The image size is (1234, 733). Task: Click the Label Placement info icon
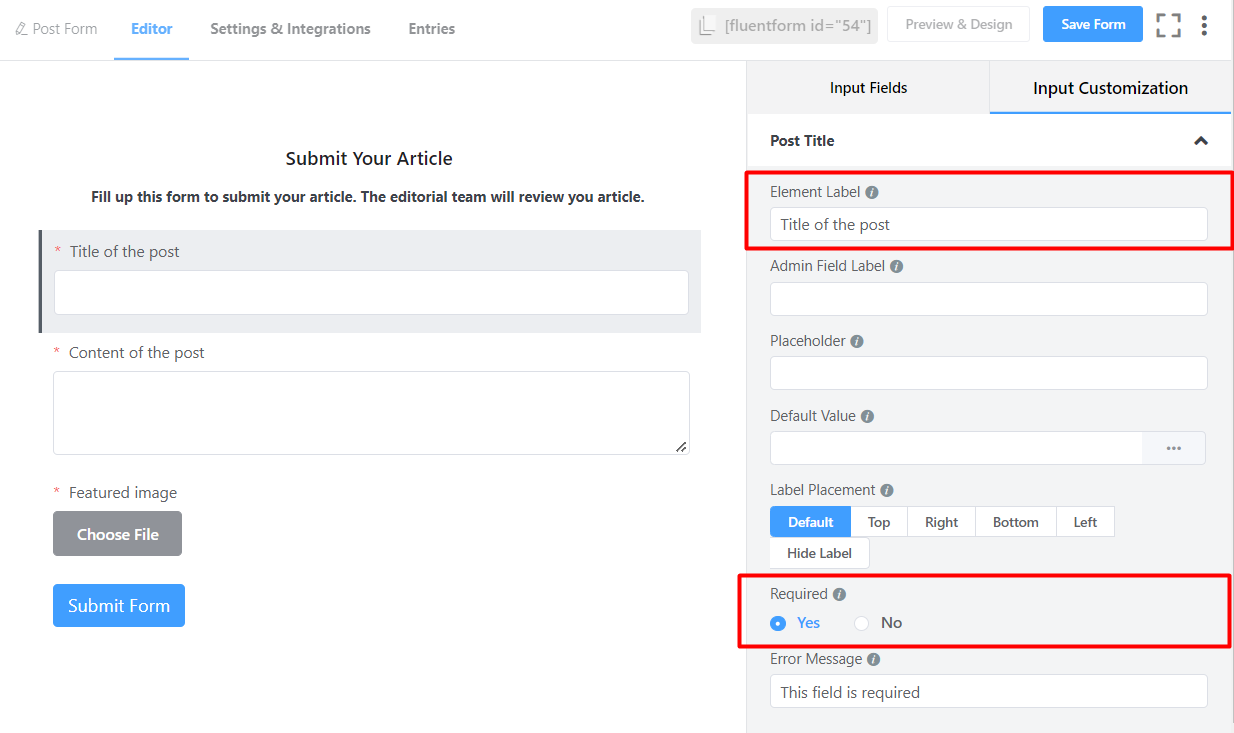886,491
